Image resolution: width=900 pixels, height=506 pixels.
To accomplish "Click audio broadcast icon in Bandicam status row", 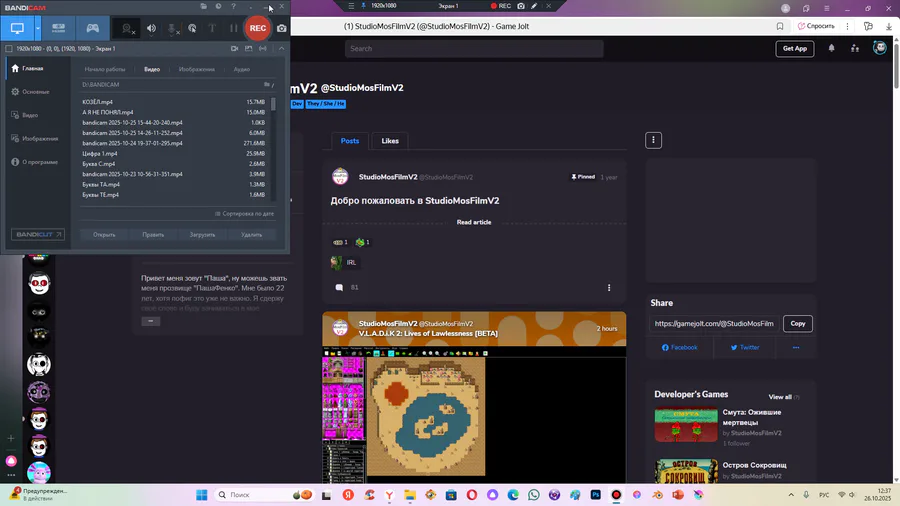I will pyautogui.click(x=263, y=49).
